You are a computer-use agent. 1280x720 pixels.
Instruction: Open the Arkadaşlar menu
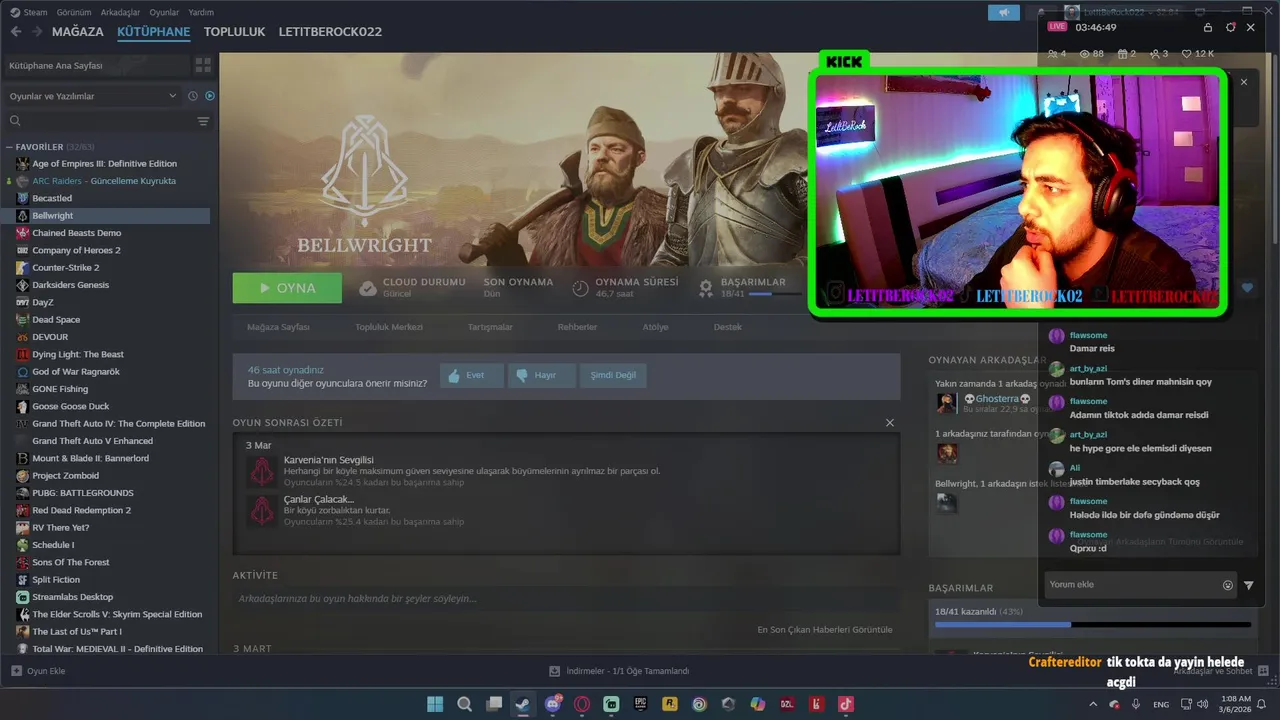point(120,12)
